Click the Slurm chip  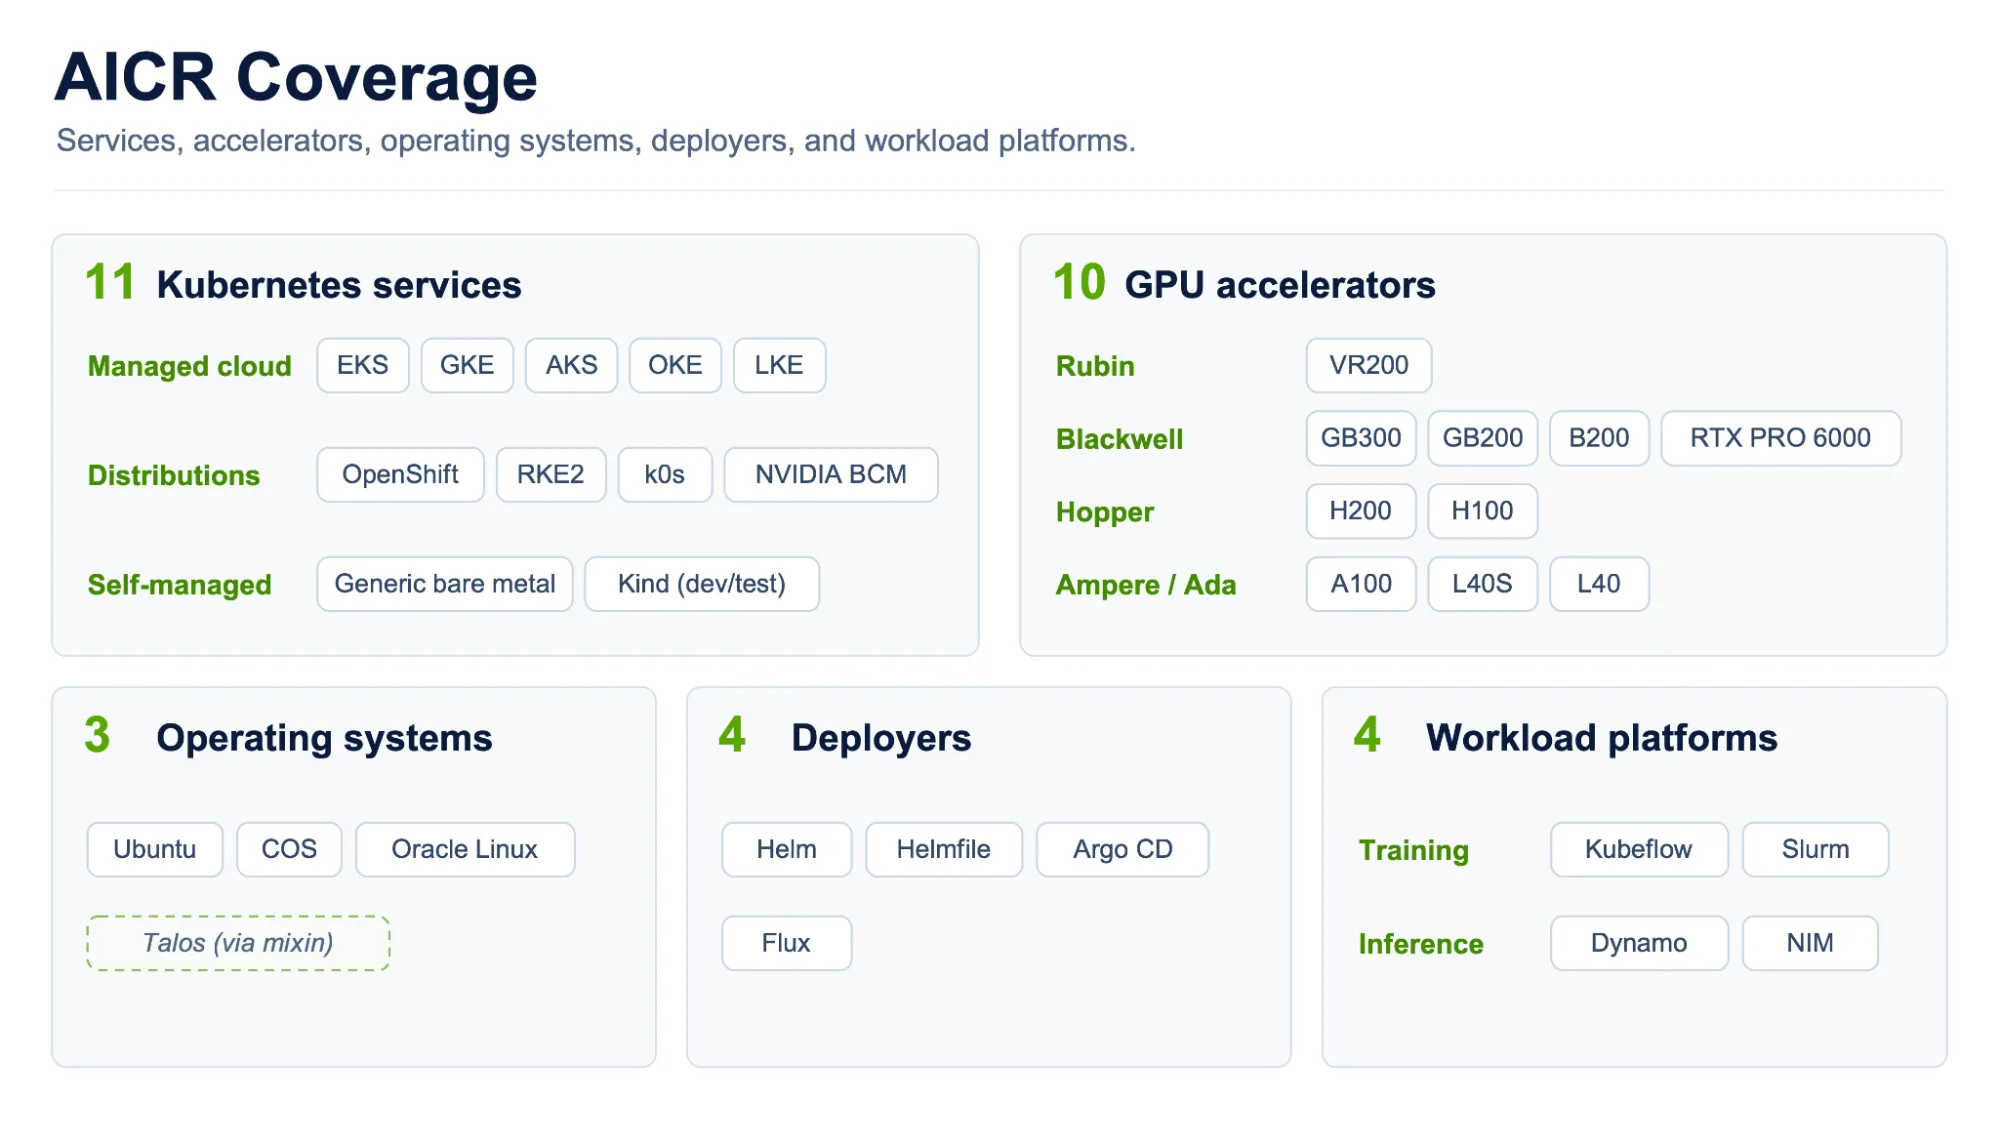coord(1815,849)
